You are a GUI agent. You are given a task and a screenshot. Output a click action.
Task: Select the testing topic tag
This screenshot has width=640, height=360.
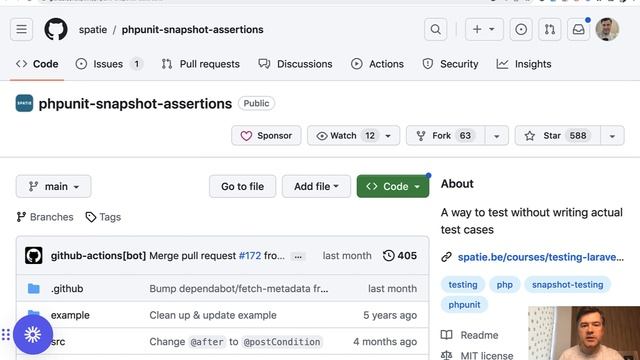[463, 284]
